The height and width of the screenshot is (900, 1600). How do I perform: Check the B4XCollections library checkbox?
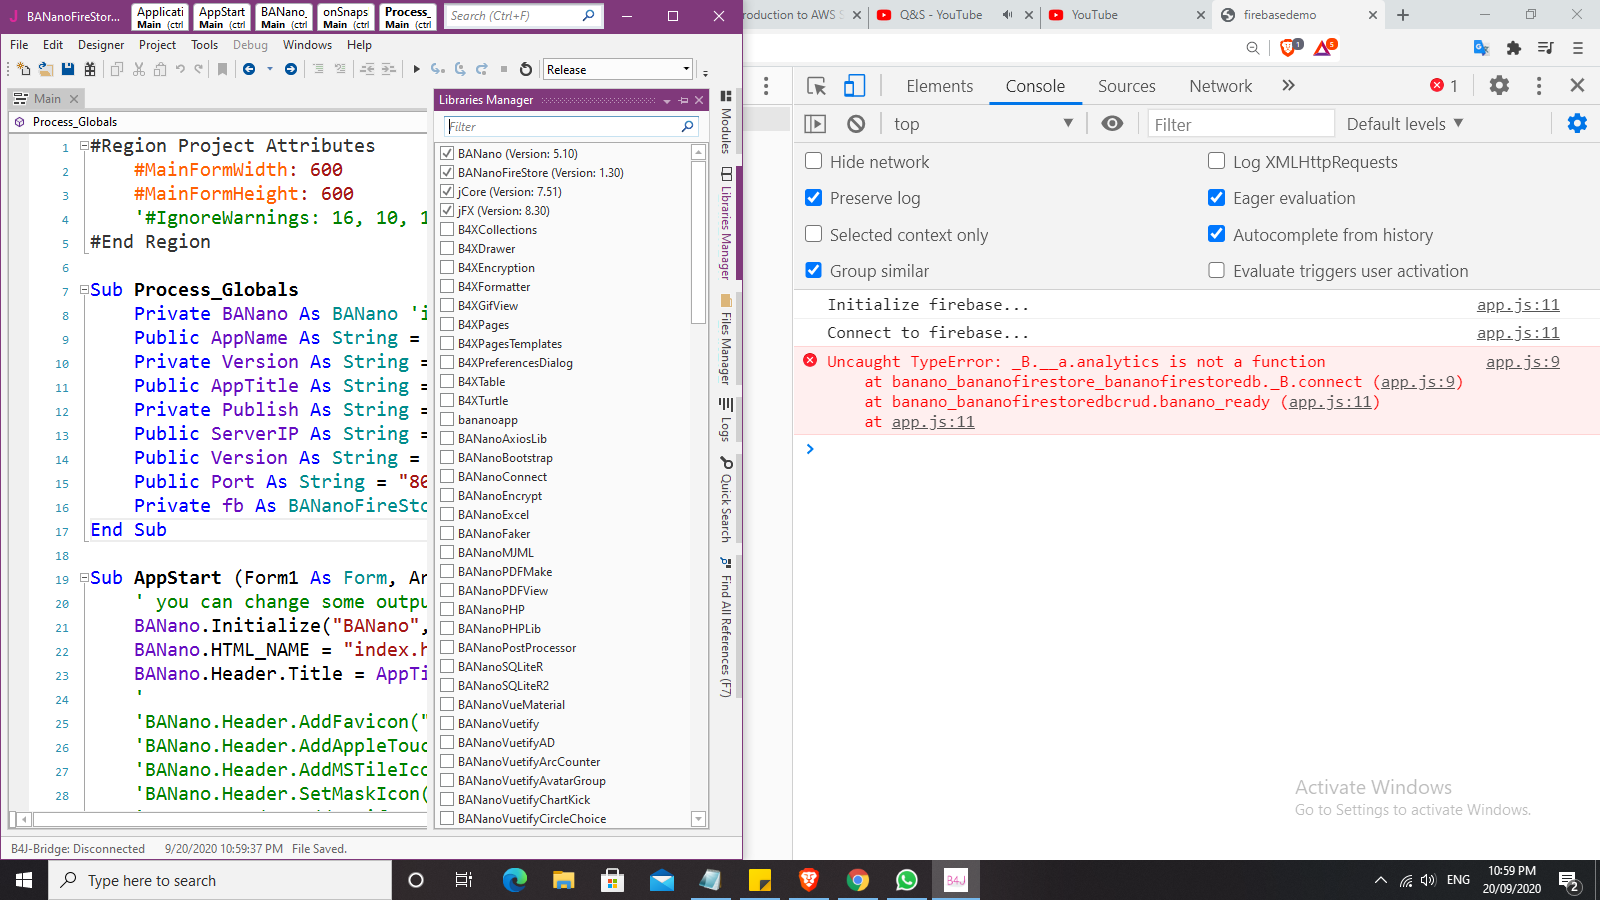447,230
